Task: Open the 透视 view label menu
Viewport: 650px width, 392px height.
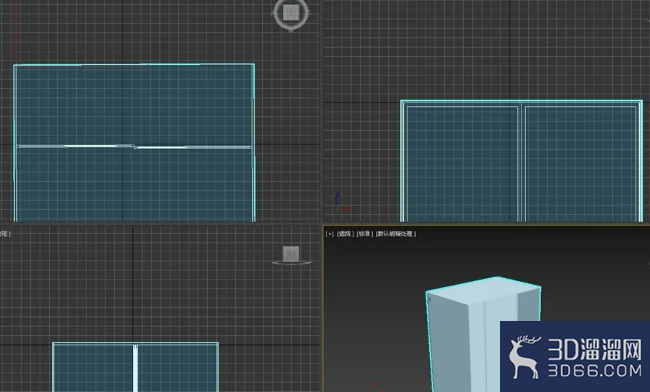Action: pos(345,234)
